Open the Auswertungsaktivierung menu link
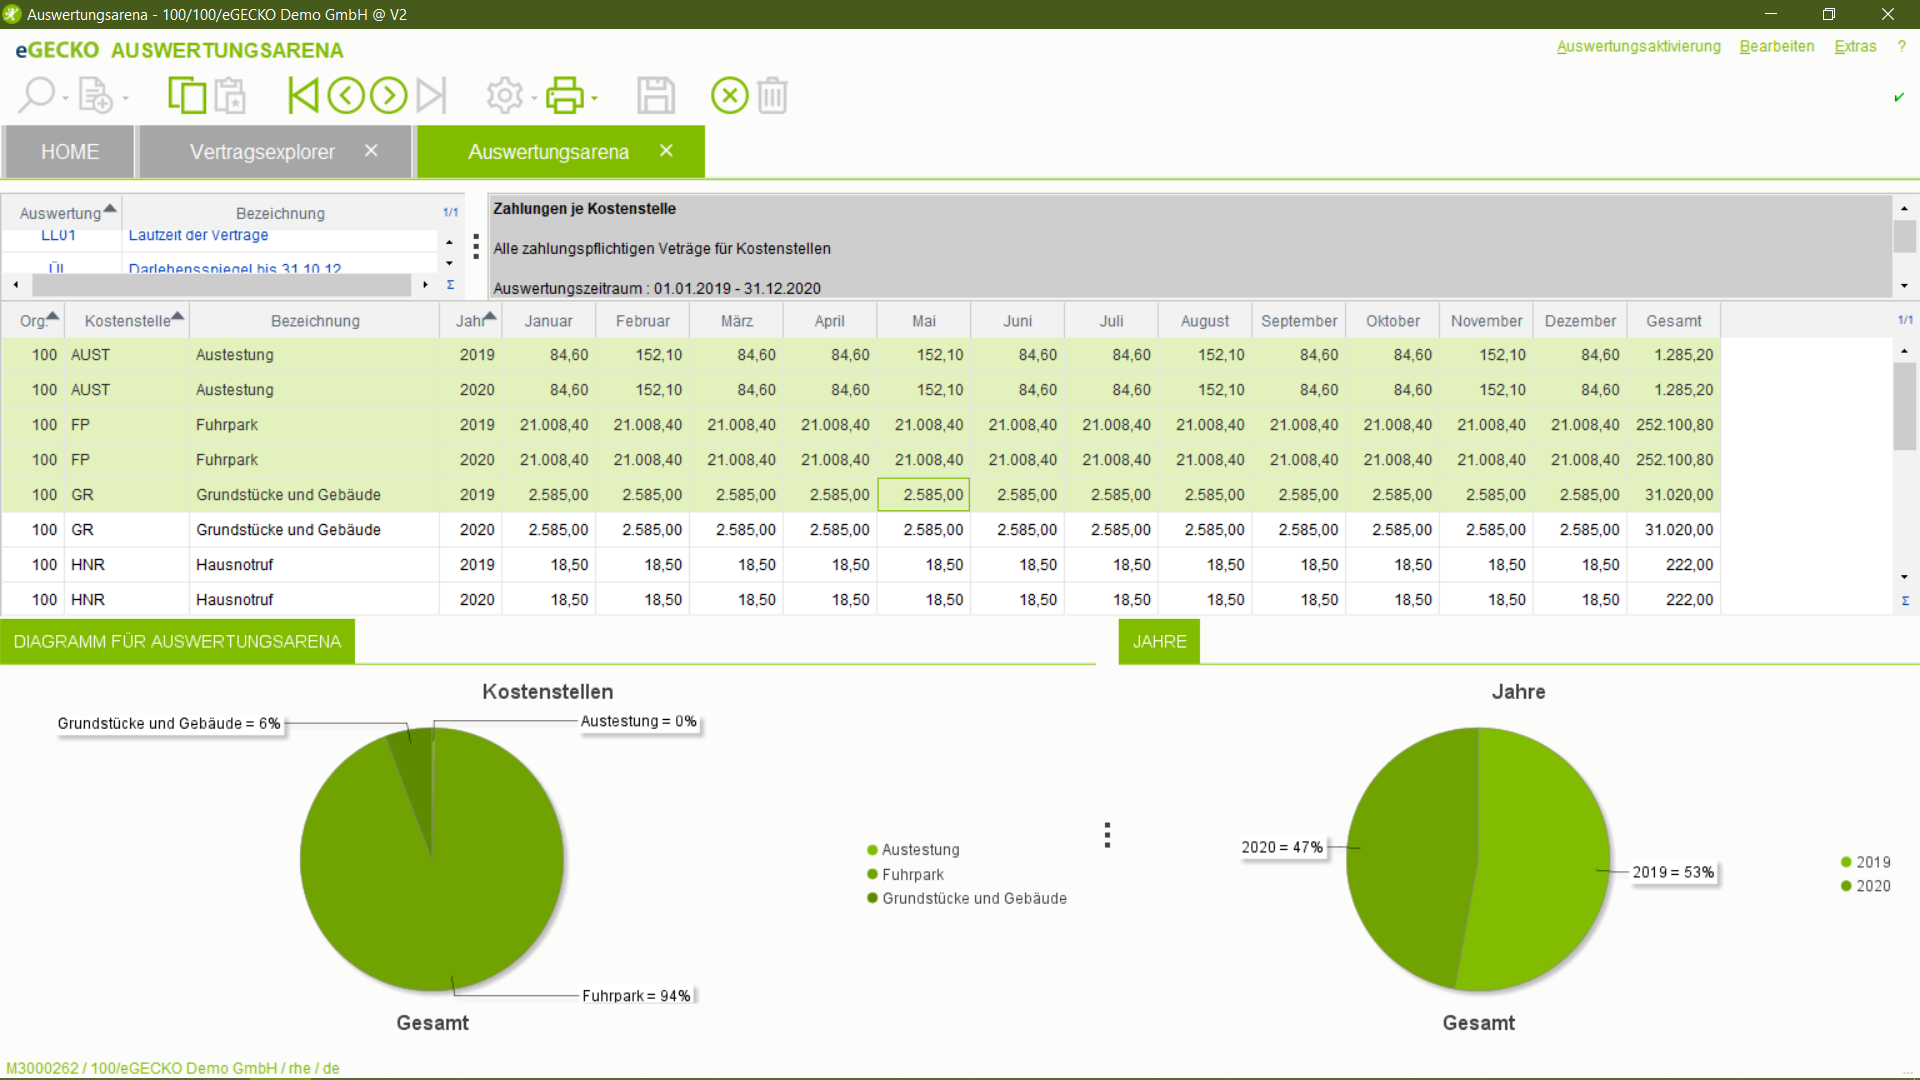The image size is (1920, 1080). point(1638,47)
